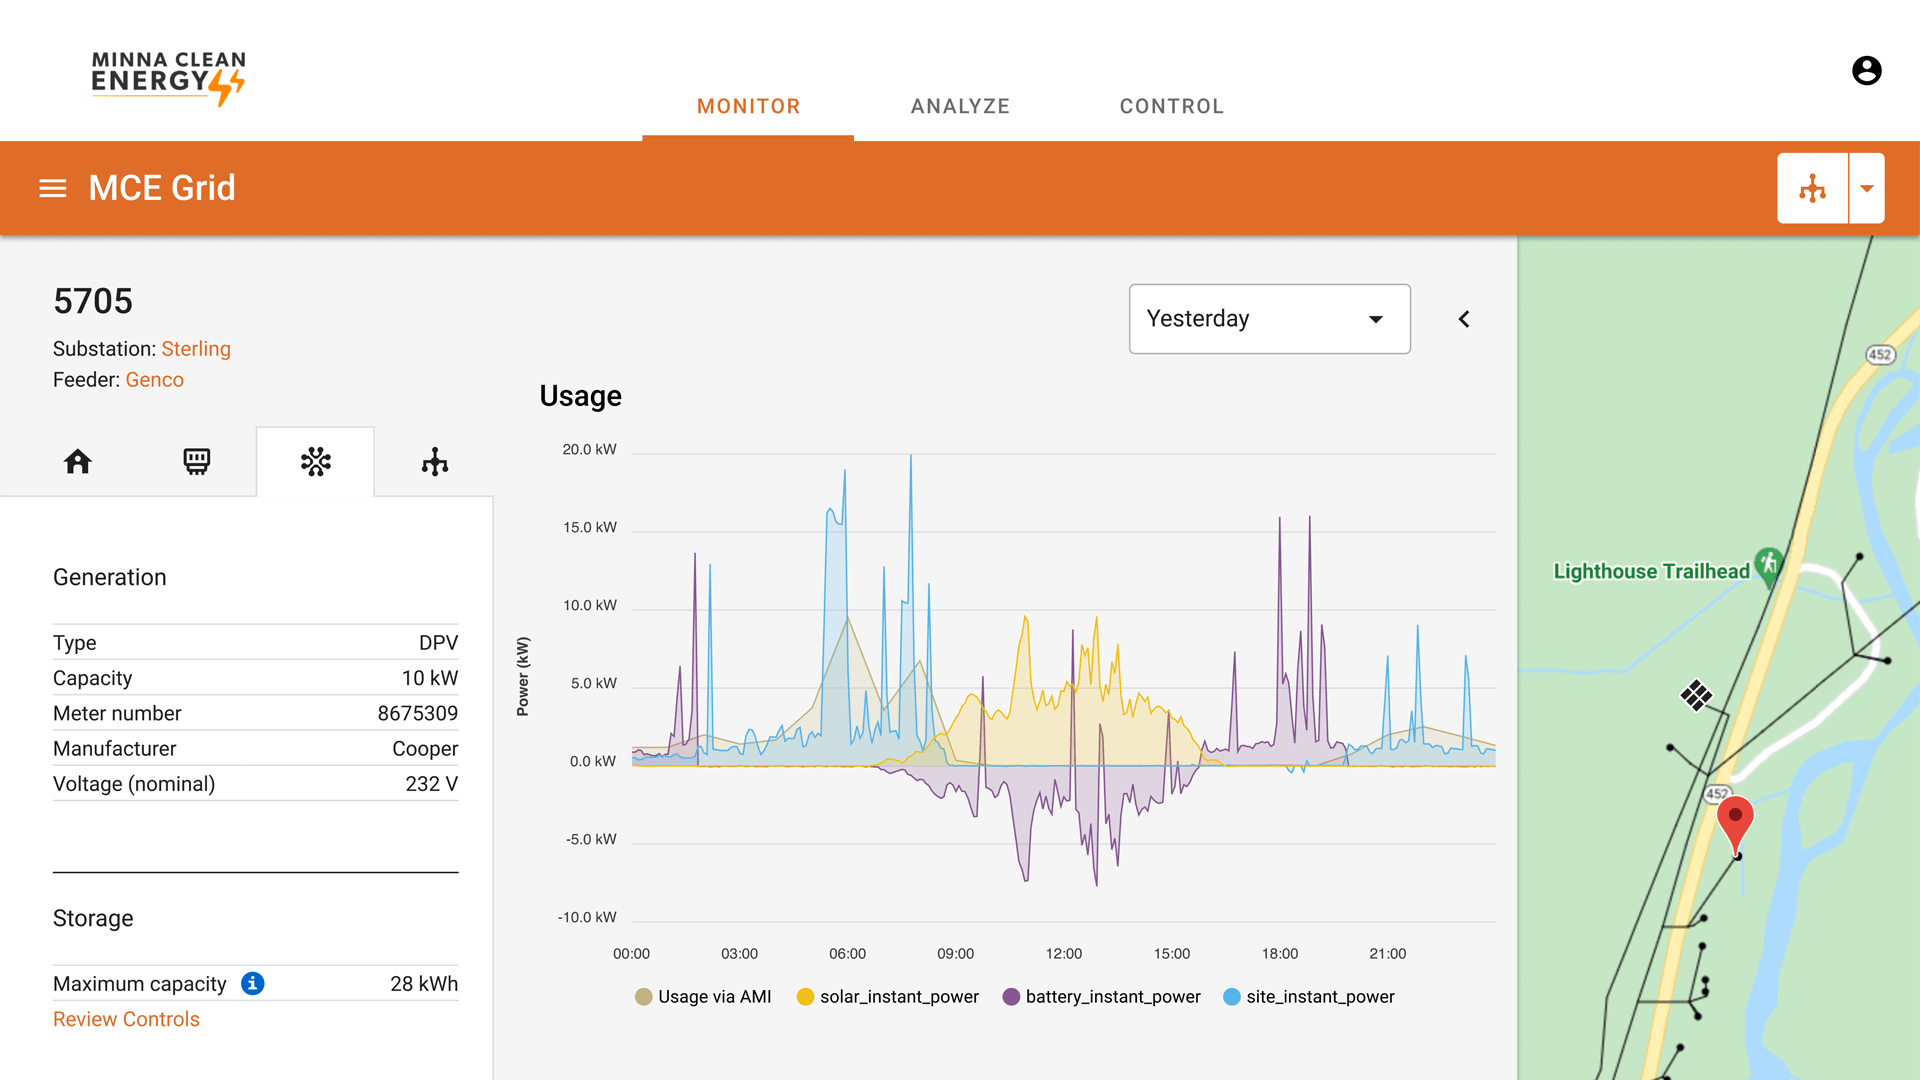Click the grid topology icon in header
The width and height of the screenshot is (1920, 1080).
pos(1813,189)
